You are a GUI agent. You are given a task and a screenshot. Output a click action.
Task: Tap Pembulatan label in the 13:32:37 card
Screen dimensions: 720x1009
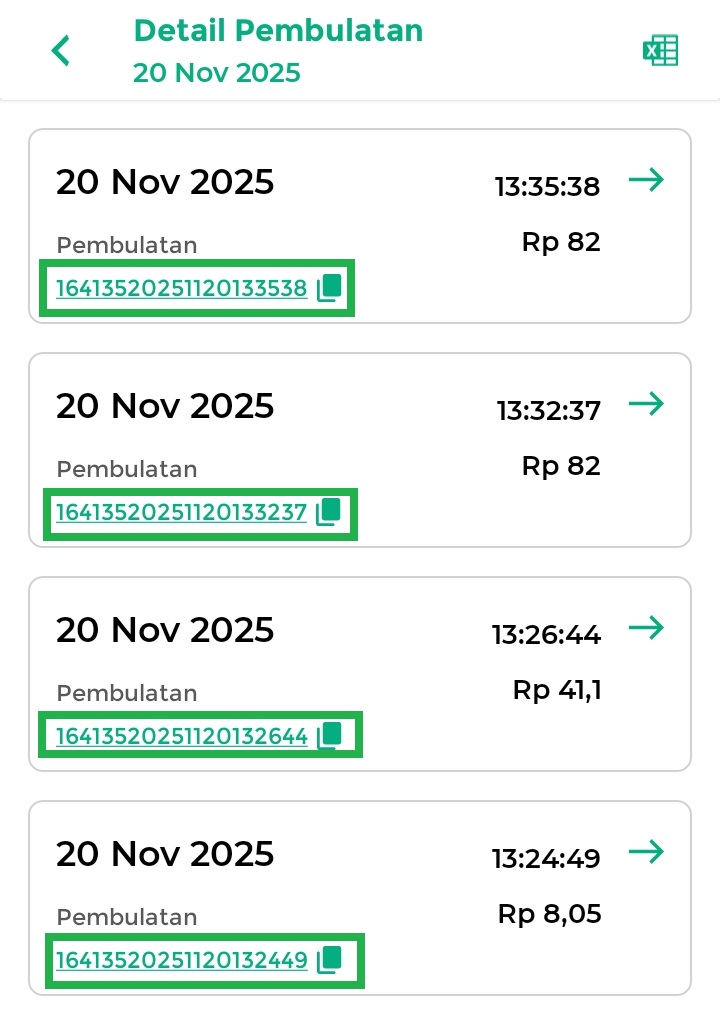tap(127, 469)
